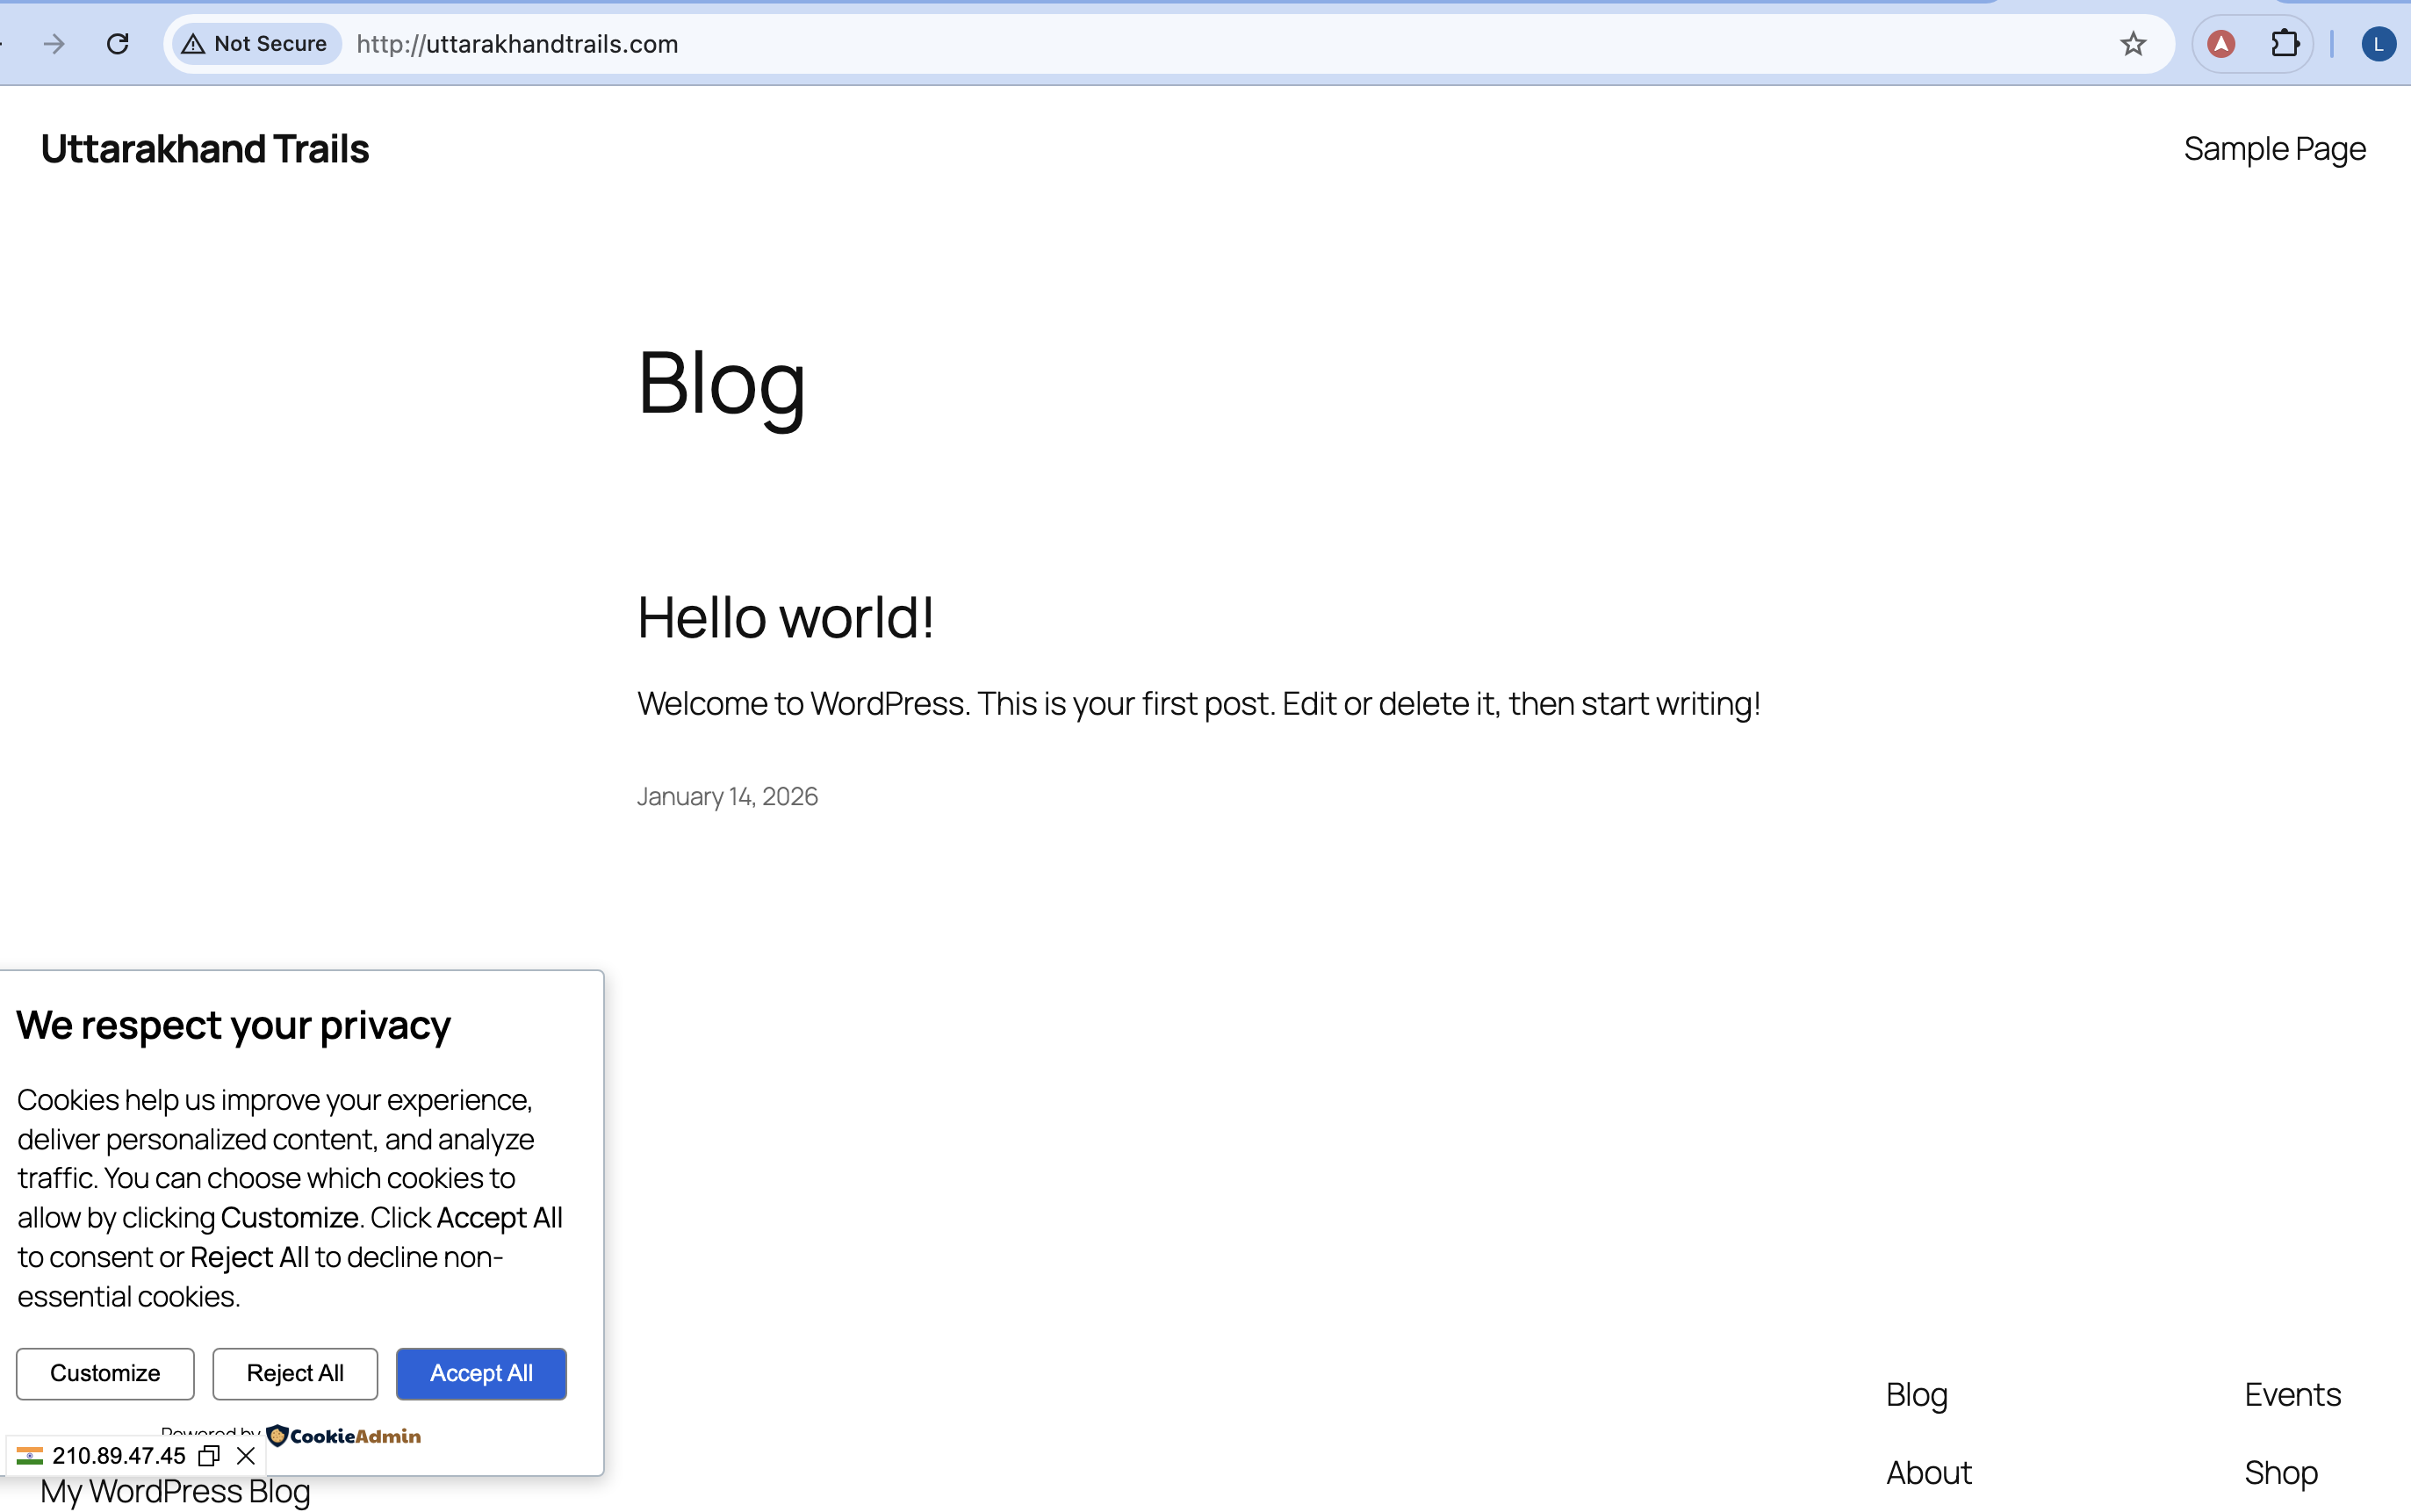Open the Events footer link
The height and width of the screenshot is (1512, 2411).
[x=2292, y=1394]
